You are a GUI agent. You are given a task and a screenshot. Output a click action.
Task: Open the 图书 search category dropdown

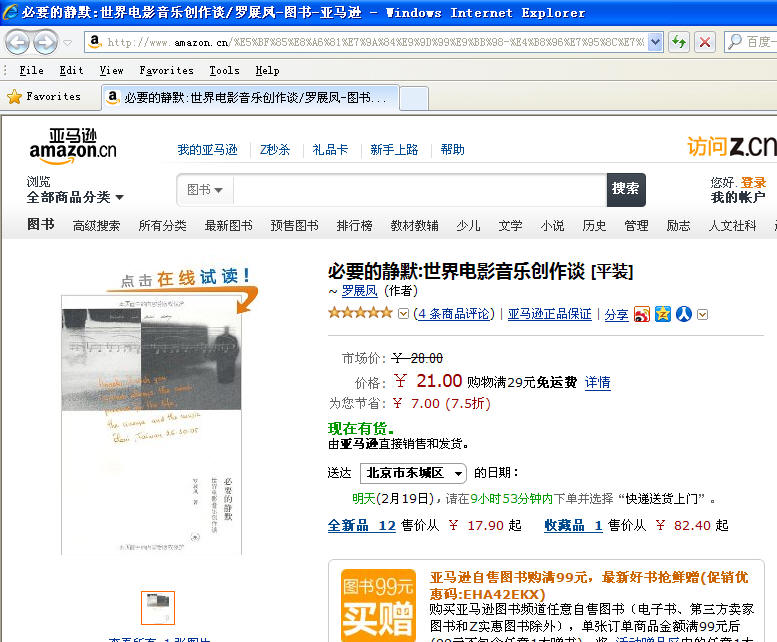(x=205, y=190)
